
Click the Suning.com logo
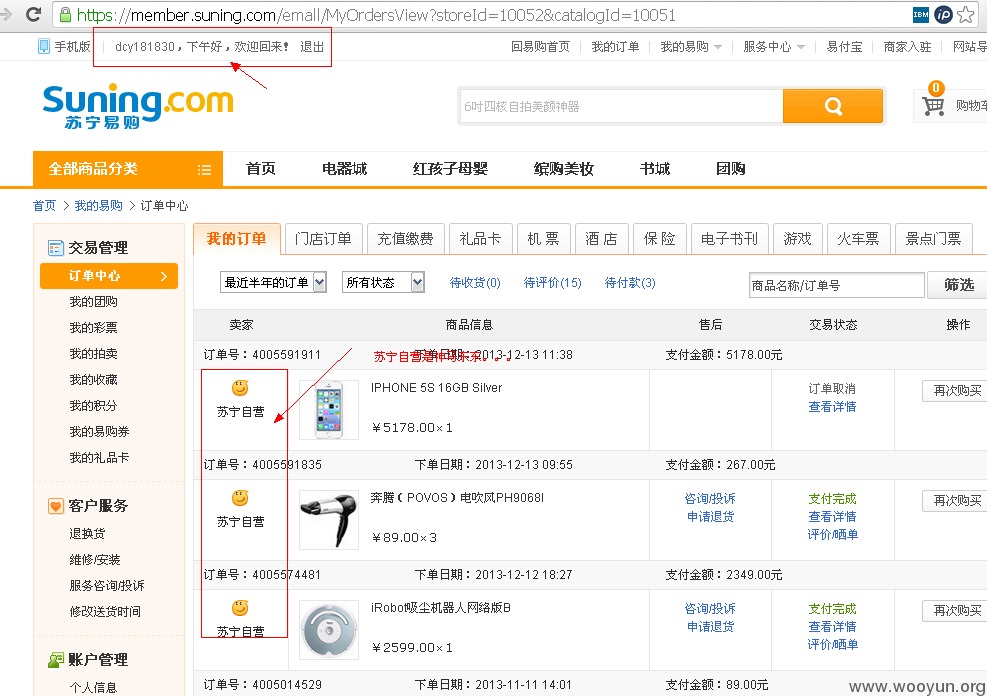point(138,106)
